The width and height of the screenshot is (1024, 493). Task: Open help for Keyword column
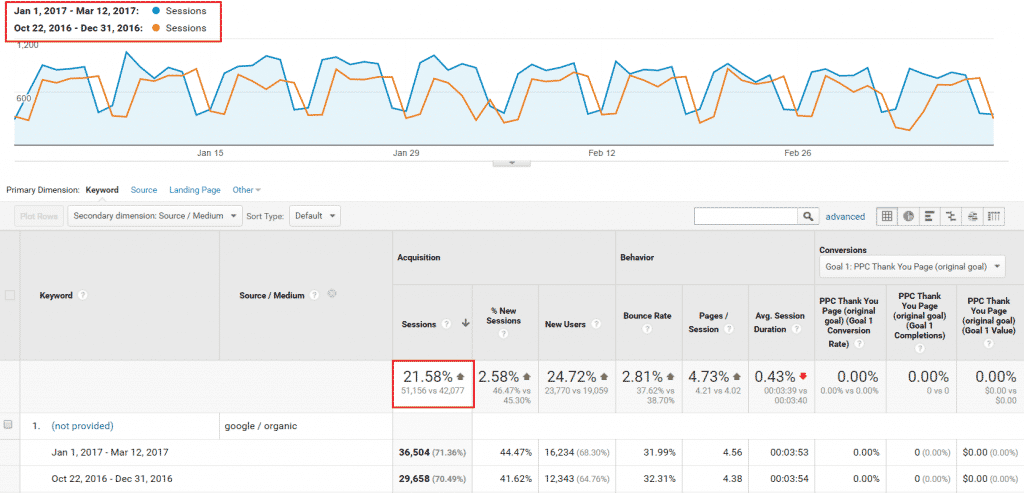[83, 295]
